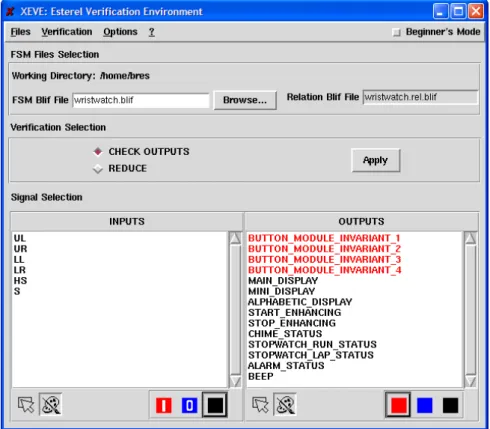
Task: Click the Browse... button
Action: [x=245, y=100]
